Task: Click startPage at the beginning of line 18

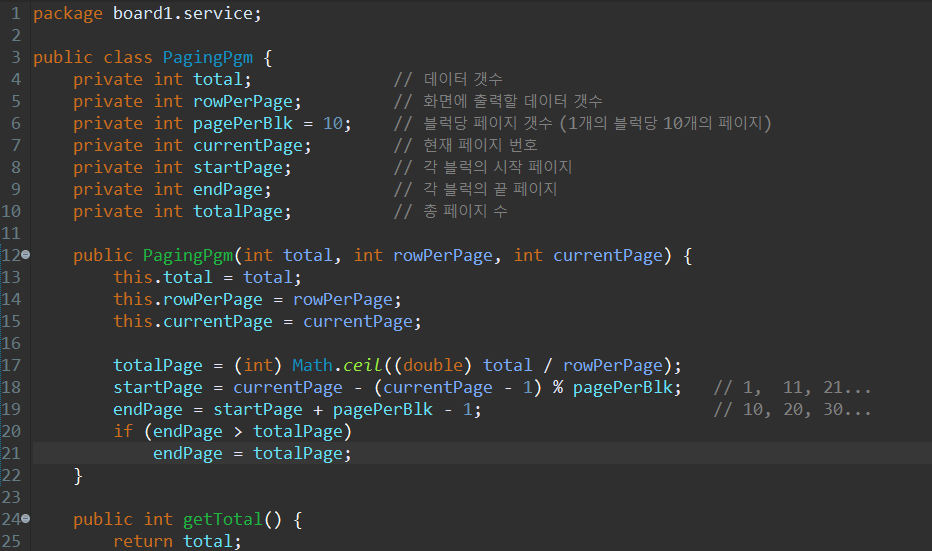Action: (x=158, y=388)
